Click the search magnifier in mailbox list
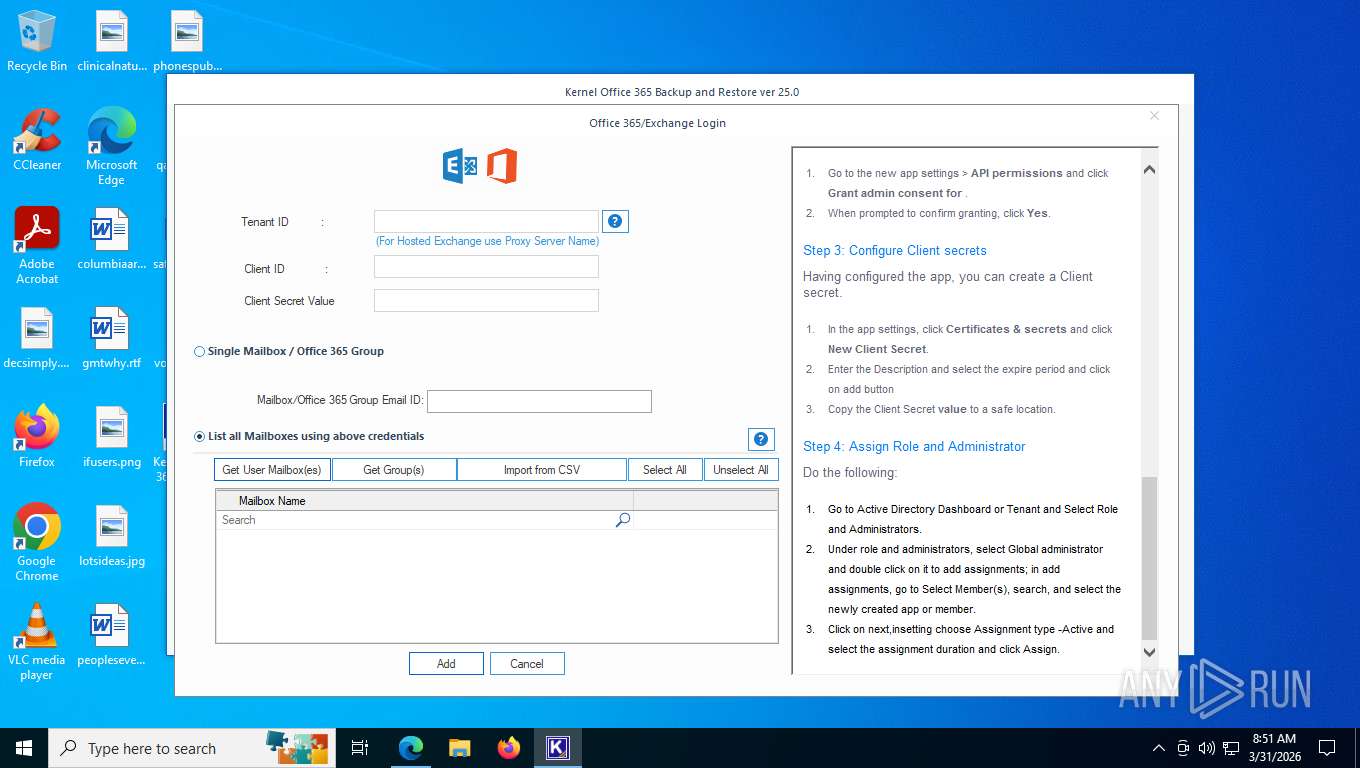 click(x=623, y=520)
